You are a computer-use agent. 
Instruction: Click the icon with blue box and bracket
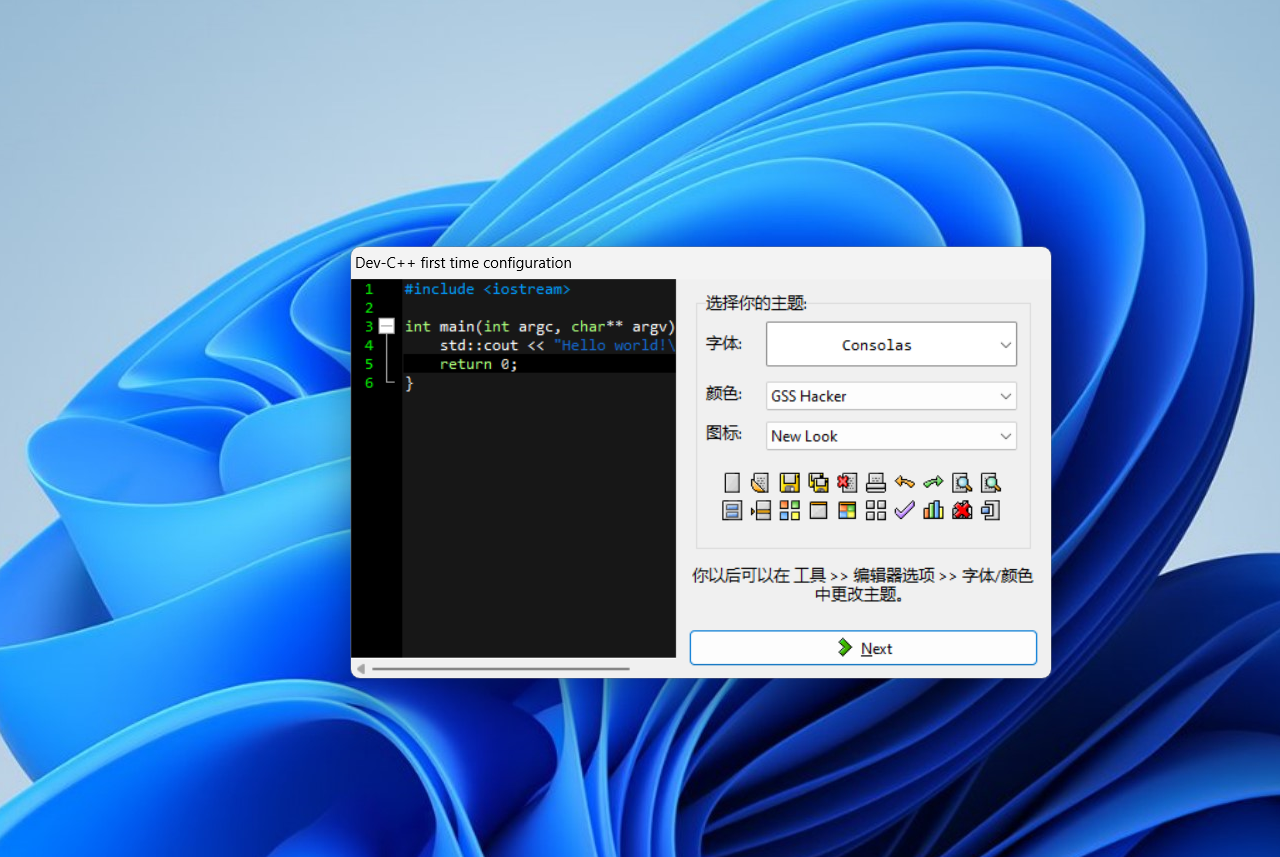[x=991, y=511]
